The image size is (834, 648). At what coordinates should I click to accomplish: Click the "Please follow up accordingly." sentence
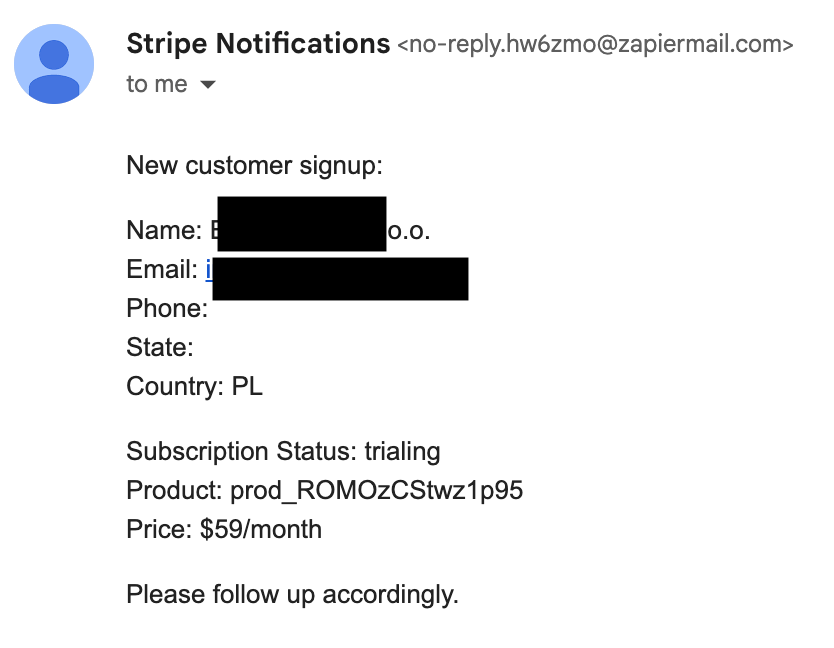tap(293, 594)
